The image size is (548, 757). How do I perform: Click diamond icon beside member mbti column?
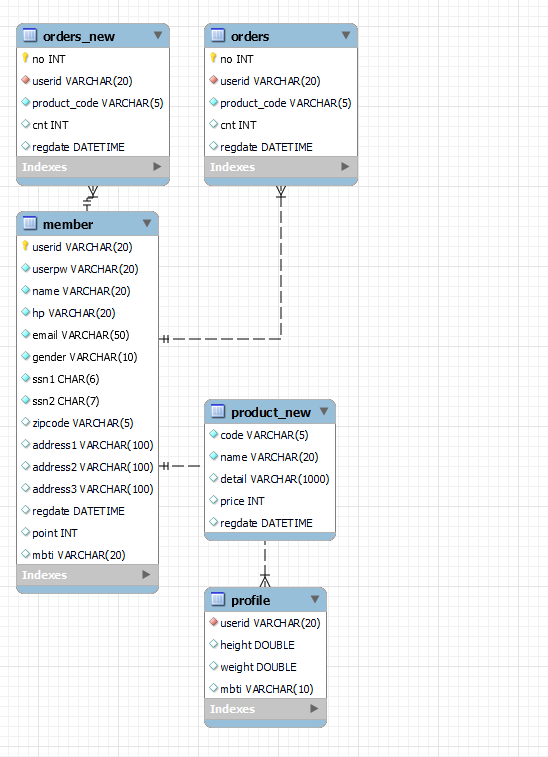pyautogui.click(x=26, y=554)
